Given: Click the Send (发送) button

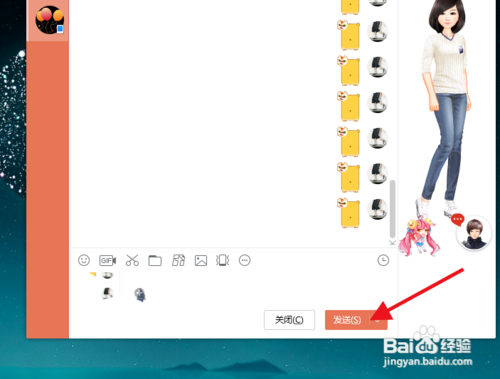Looking at the screenshot, I should coord(347,320).
